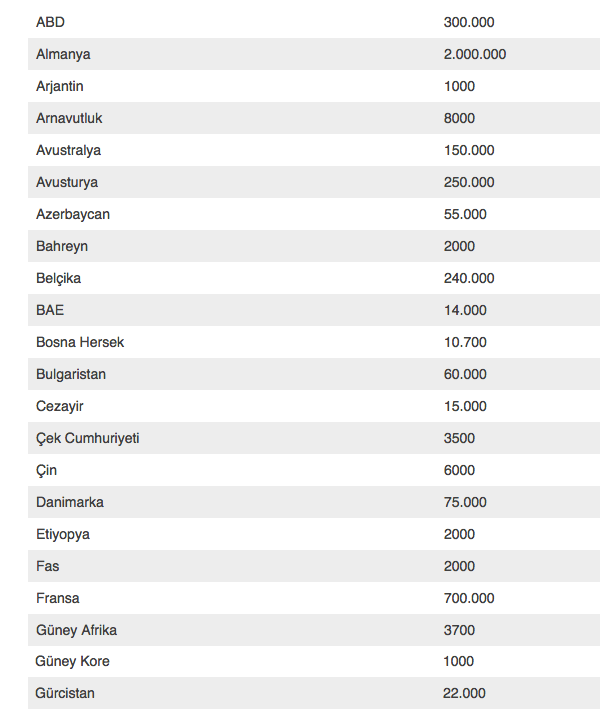
Task: Select the Bosna Hersek row label
Action: coord(80,342)
